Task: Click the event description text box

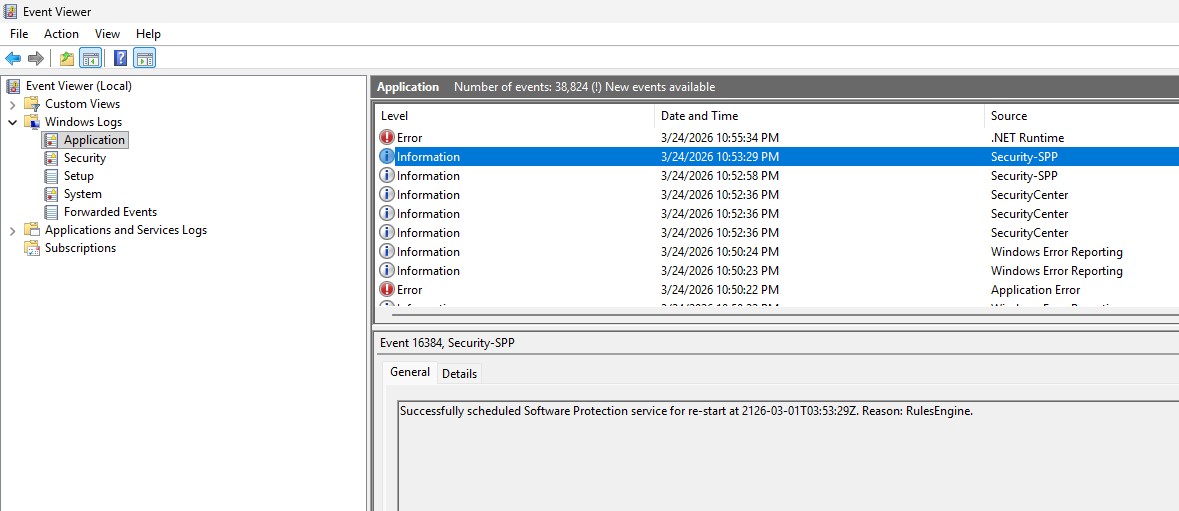Action: click(x=788, y=456)
